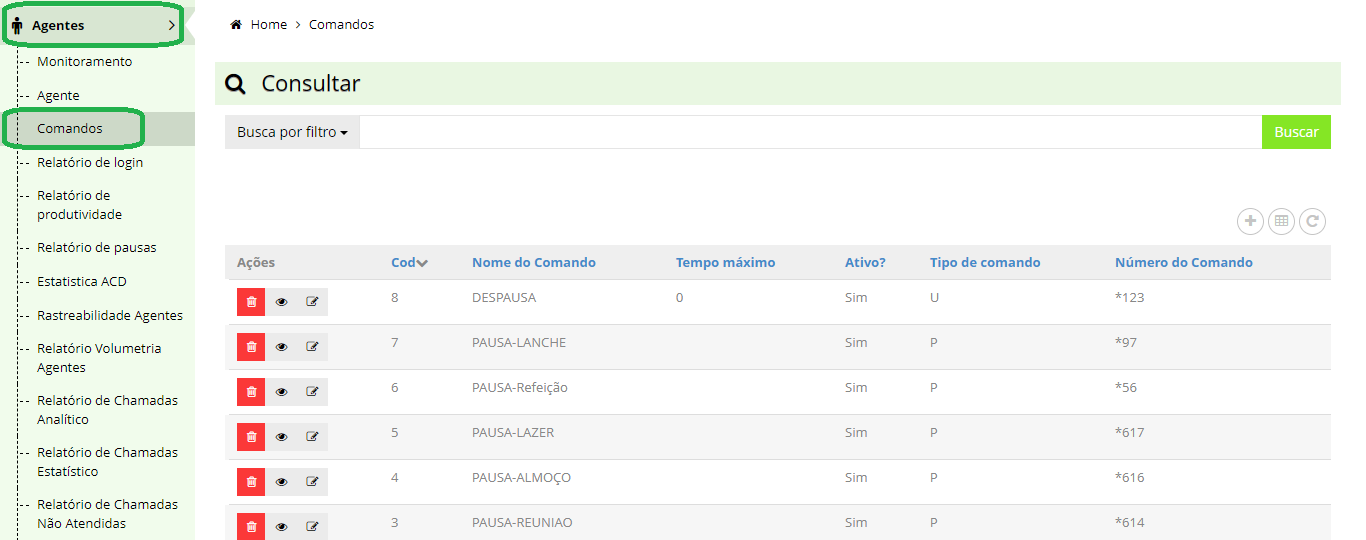Screen dimensions: 1366x540
Task: Refresh the command list
Action: (1312, 221)
